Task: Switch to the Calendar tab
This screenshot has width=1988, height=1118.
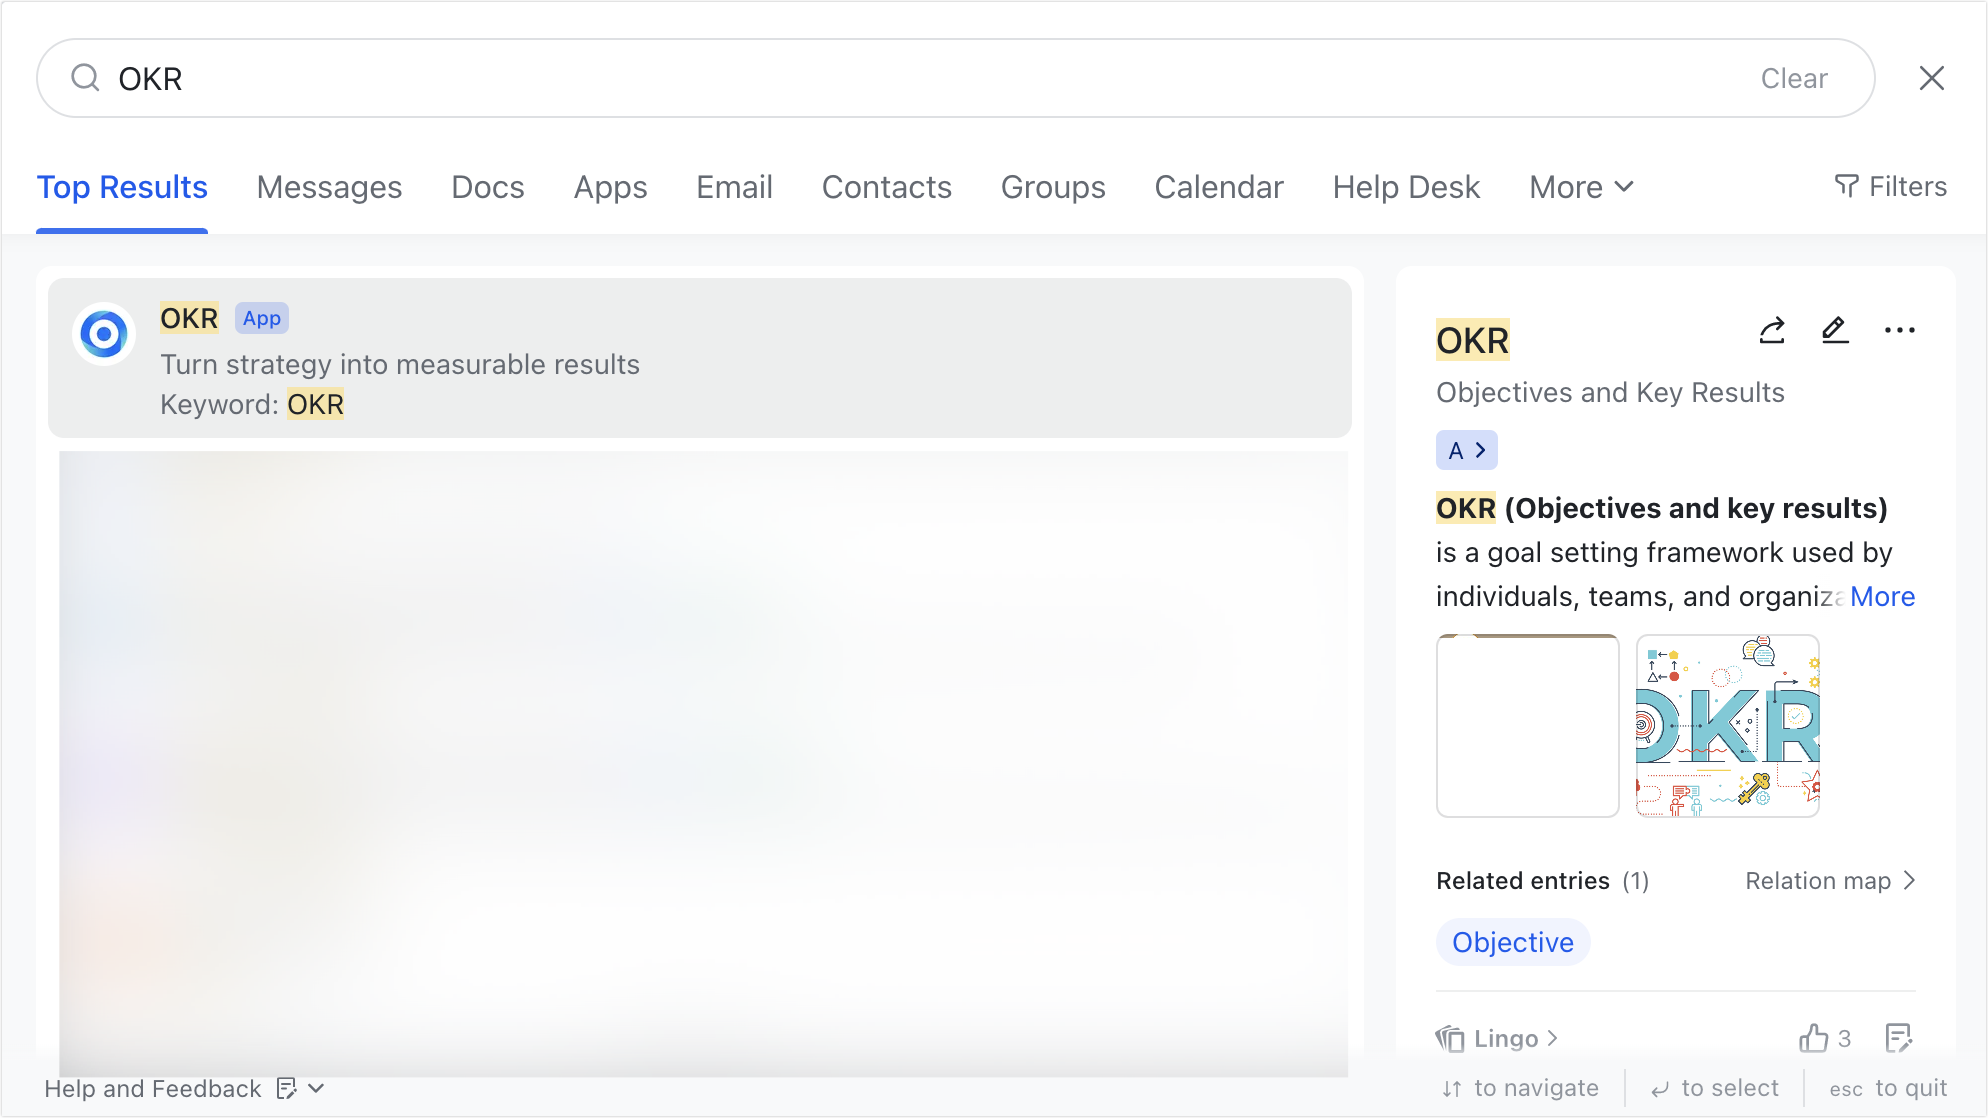Action: tap(1218, 187)
